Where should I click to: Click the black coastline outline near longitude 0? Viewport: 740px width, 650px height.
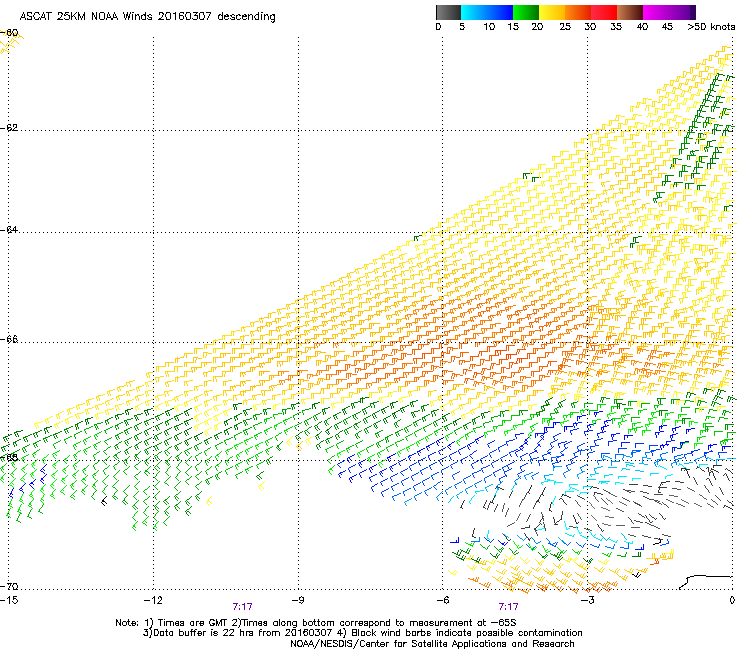pos(706,582)
